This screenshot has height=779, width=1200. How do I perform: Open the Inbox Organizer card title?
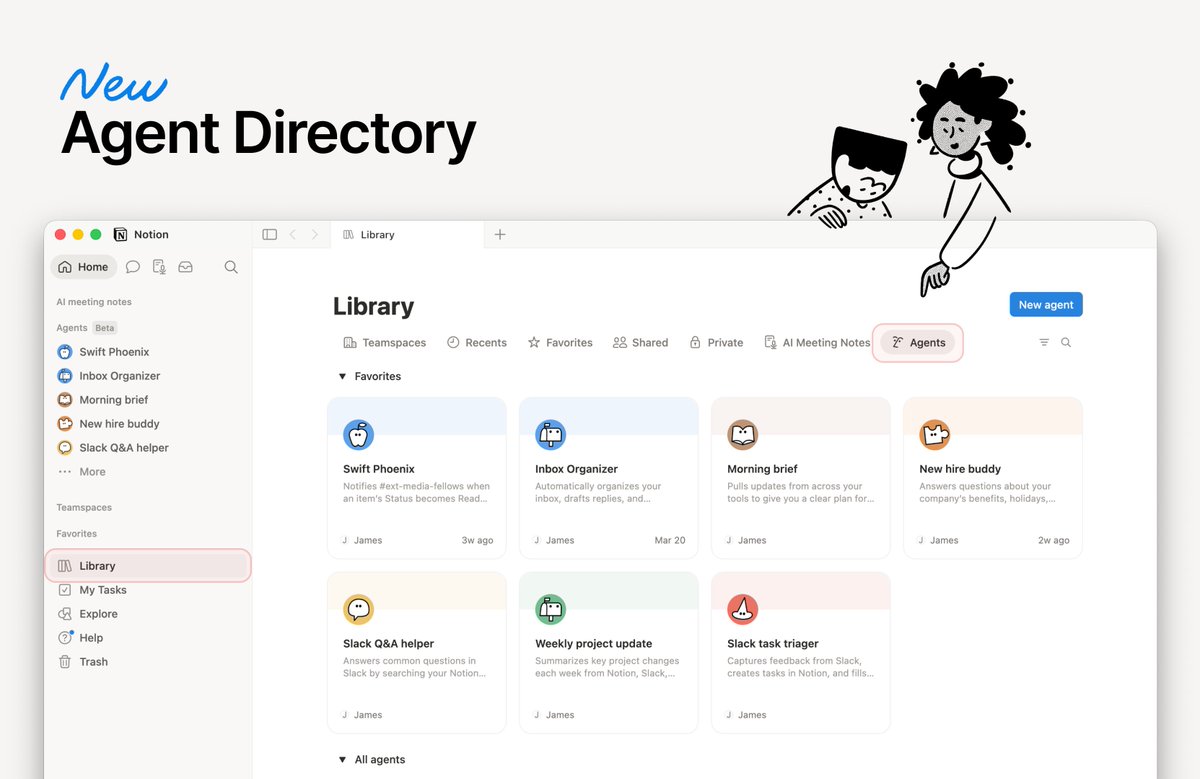click(x=576, y=469)
